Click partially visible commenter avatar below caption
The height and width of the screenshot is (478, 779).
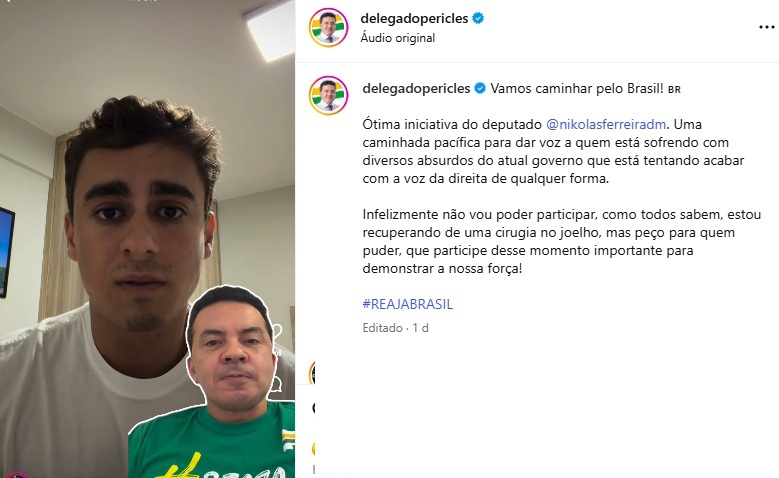(x=312, y=373)
